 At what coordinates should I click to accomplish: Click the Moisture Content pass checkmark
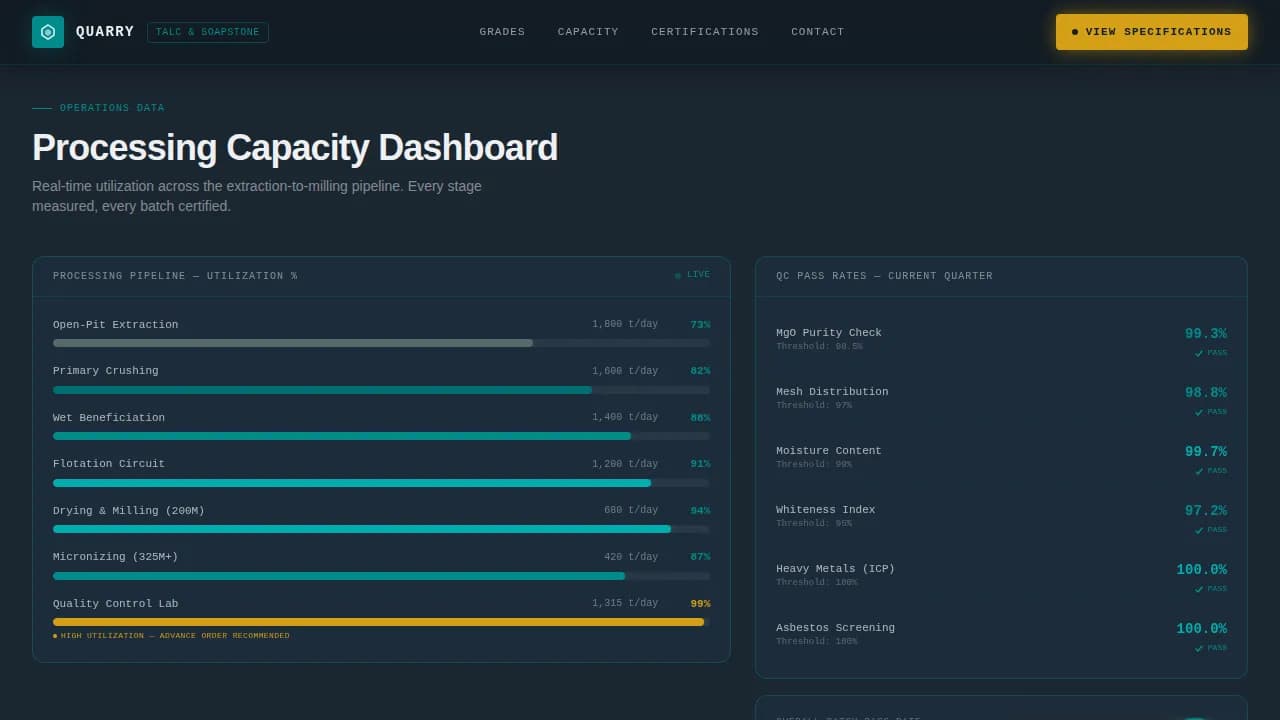pos(1199,471)
